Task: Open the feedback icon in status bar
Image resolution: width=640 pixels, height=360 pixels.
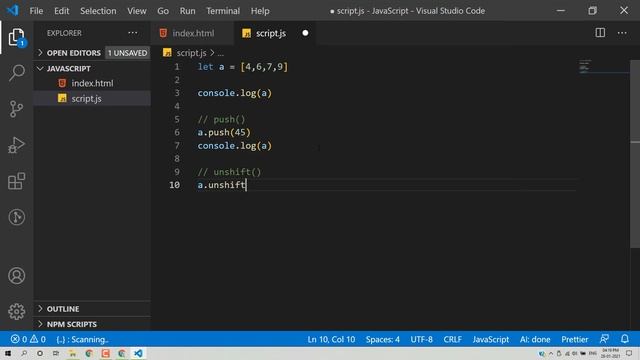Action: (x=604, y=339)
